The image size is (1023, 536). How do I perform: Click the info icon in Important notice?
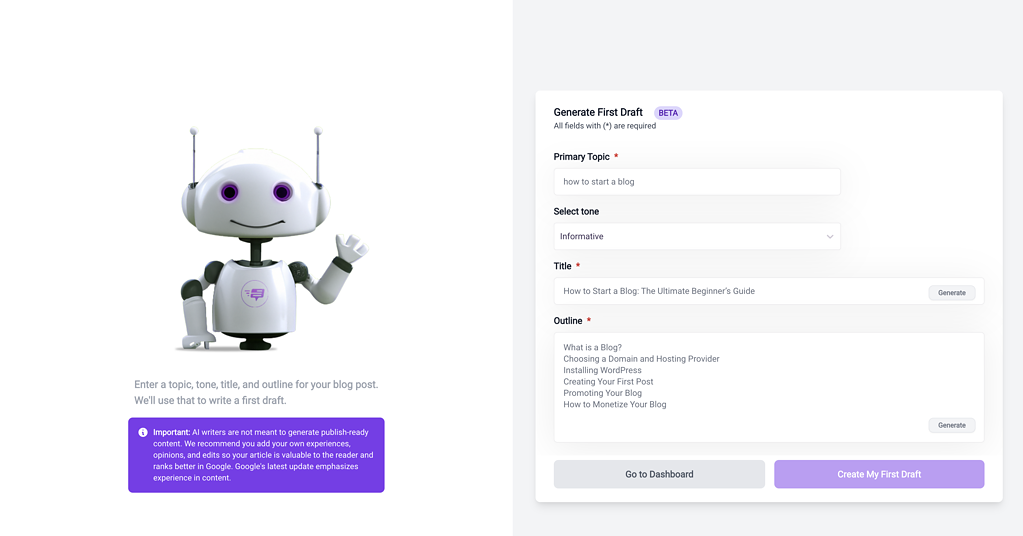pyautogui.click(x=143, y=432)
